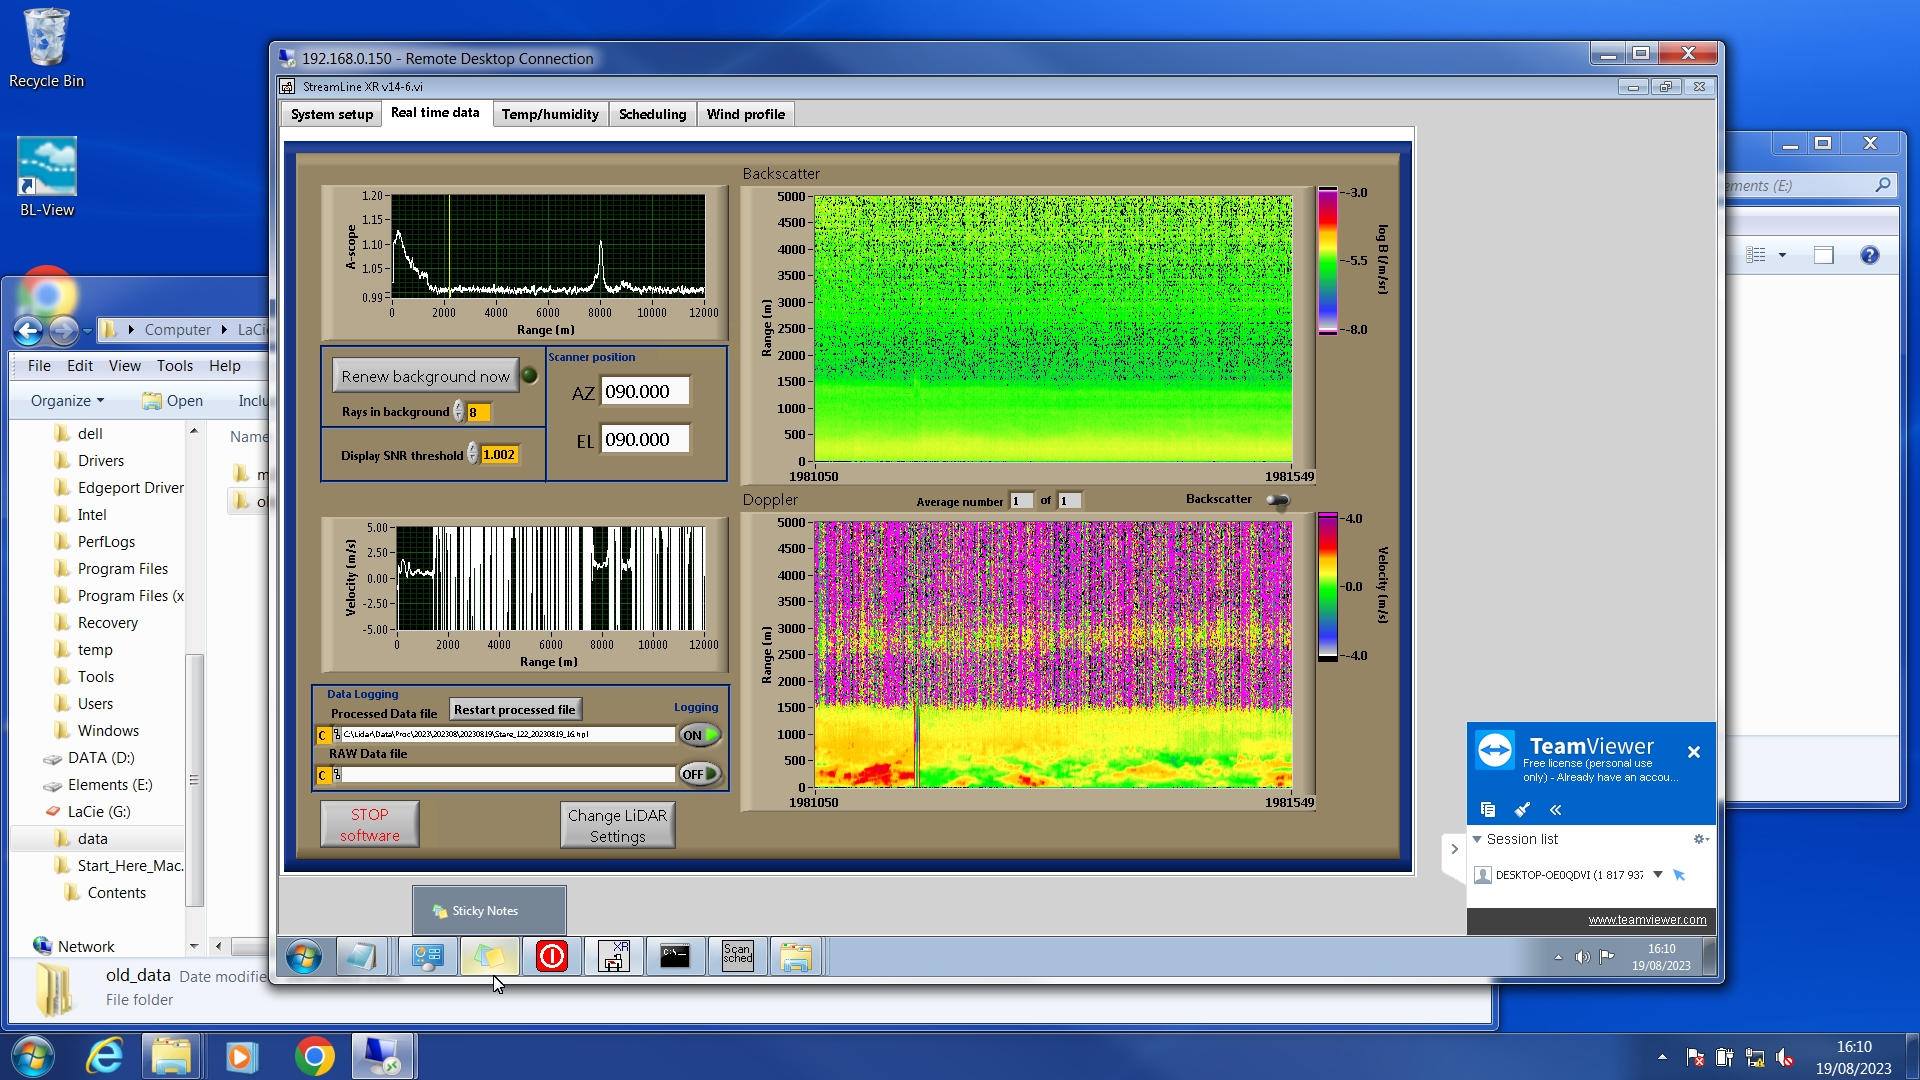Open the command prompt taskbar icon
This screenshot has width=1920, height=1080.
pyautogui.click(x=675, y=957)
